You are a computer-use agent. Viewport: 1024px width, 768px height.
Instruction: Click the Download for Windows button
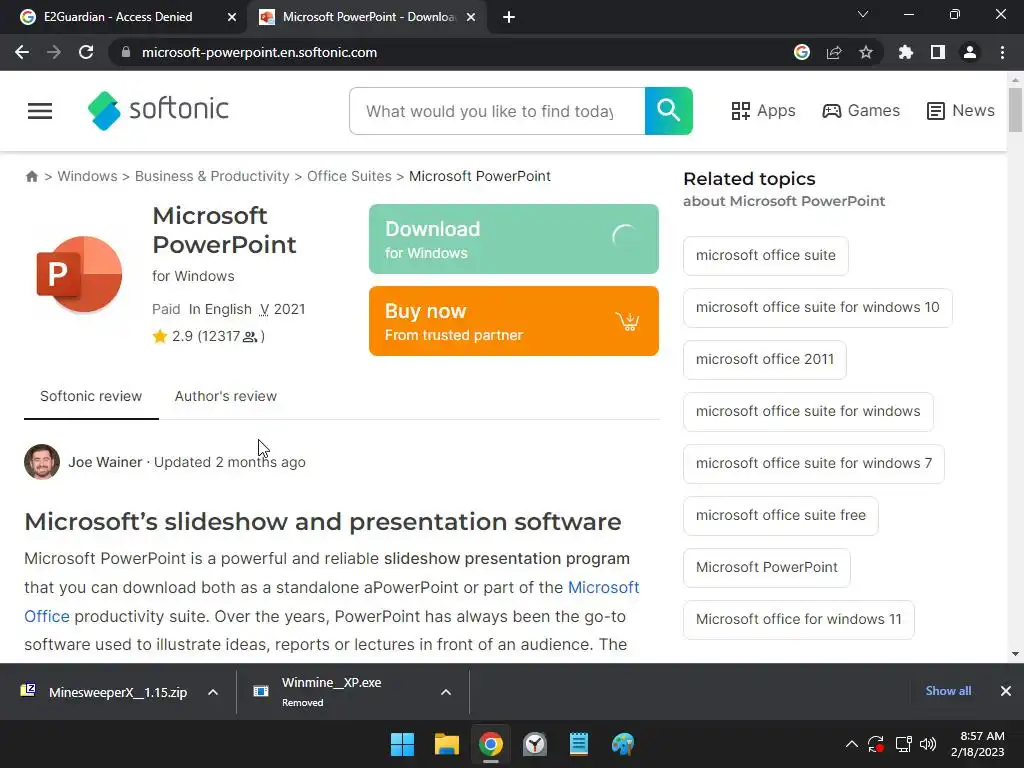pos(513,239)
